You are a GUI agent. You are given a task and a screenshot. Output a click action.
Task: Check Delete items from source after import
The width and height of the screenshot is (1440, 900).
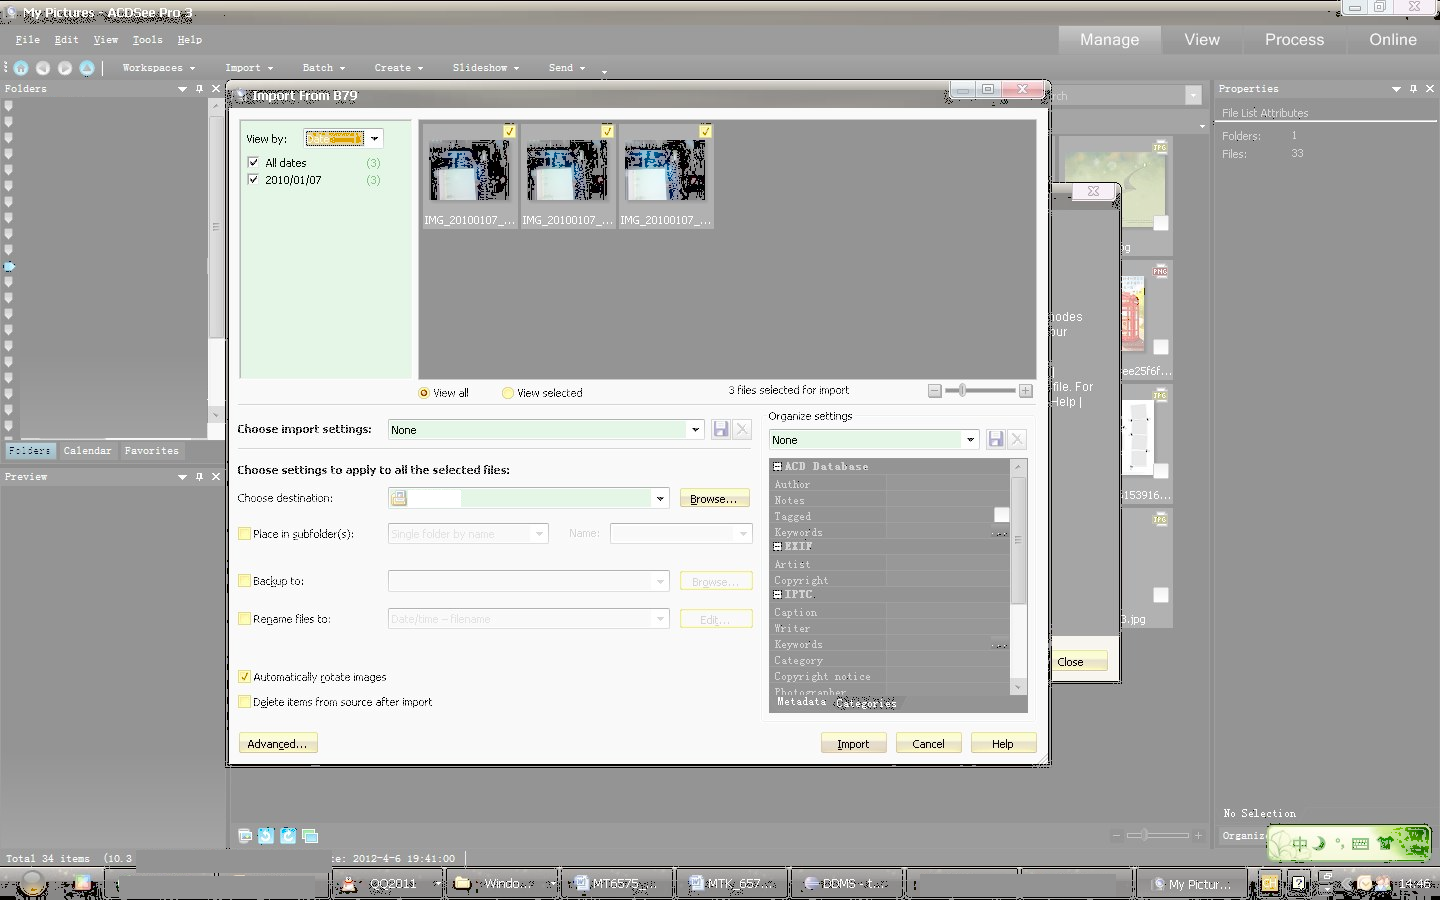tap(244, 702)
